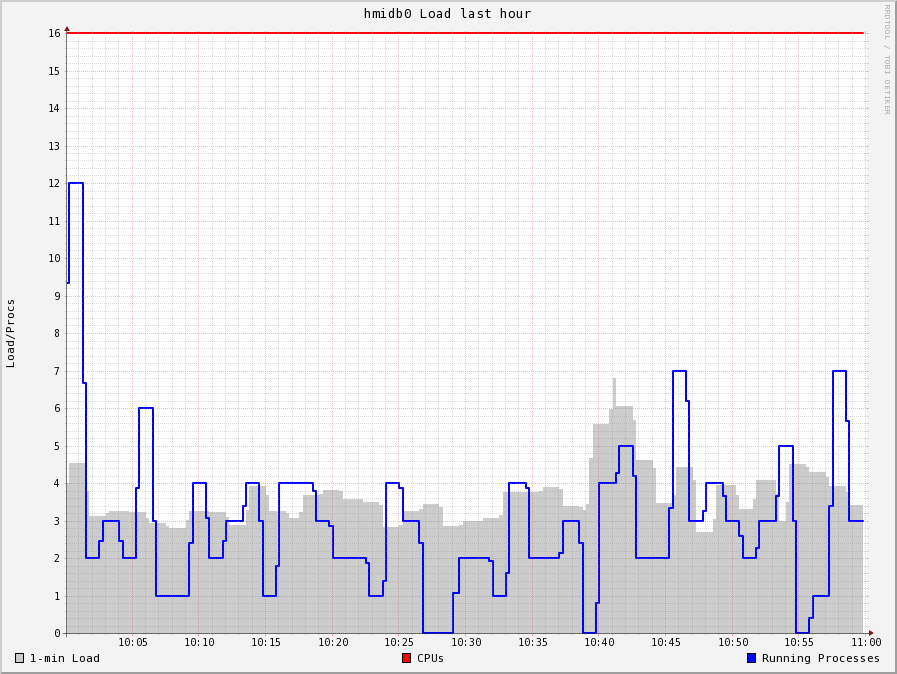Select the "1-min Load" legend label
Screen dimensions: 897x674
point(64,658)
